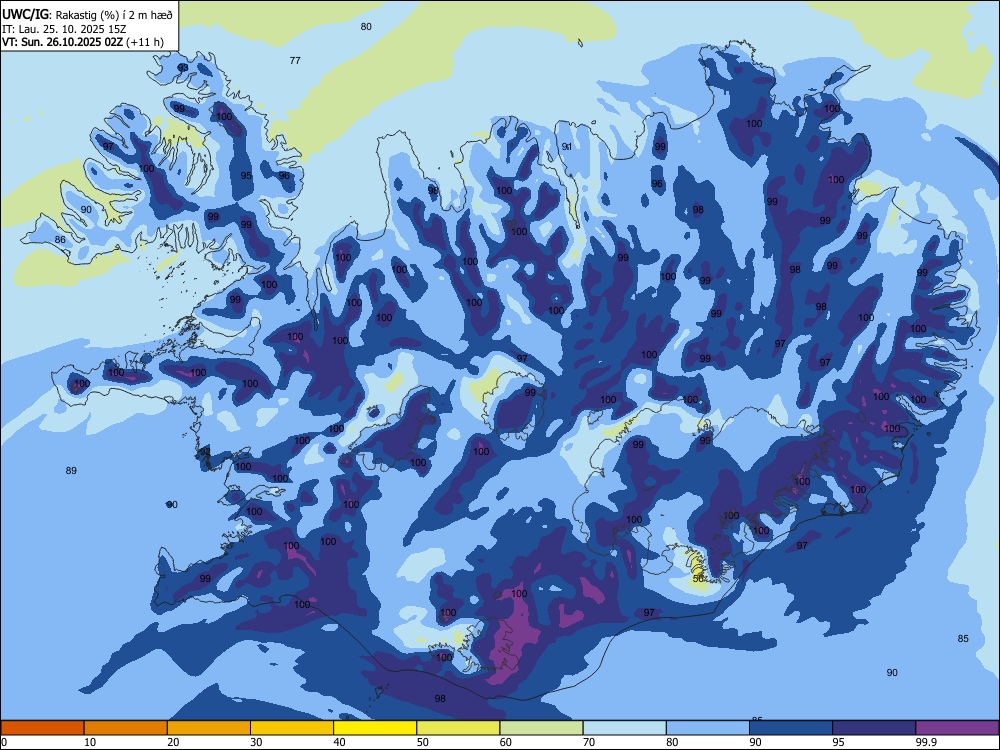Select the orange 10–20 legend color band
Viewport: 1000px width, 750px height.
(126, 728)
